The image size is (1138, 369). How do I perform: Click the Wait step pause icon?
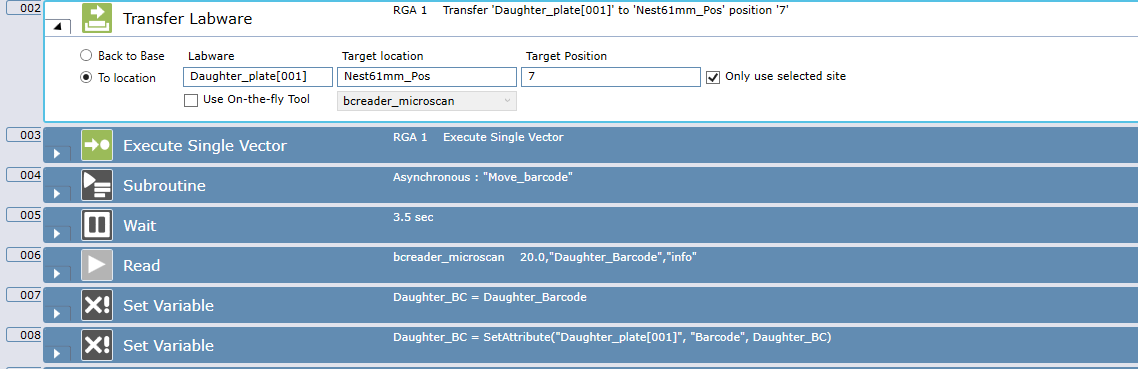[97, 225]
